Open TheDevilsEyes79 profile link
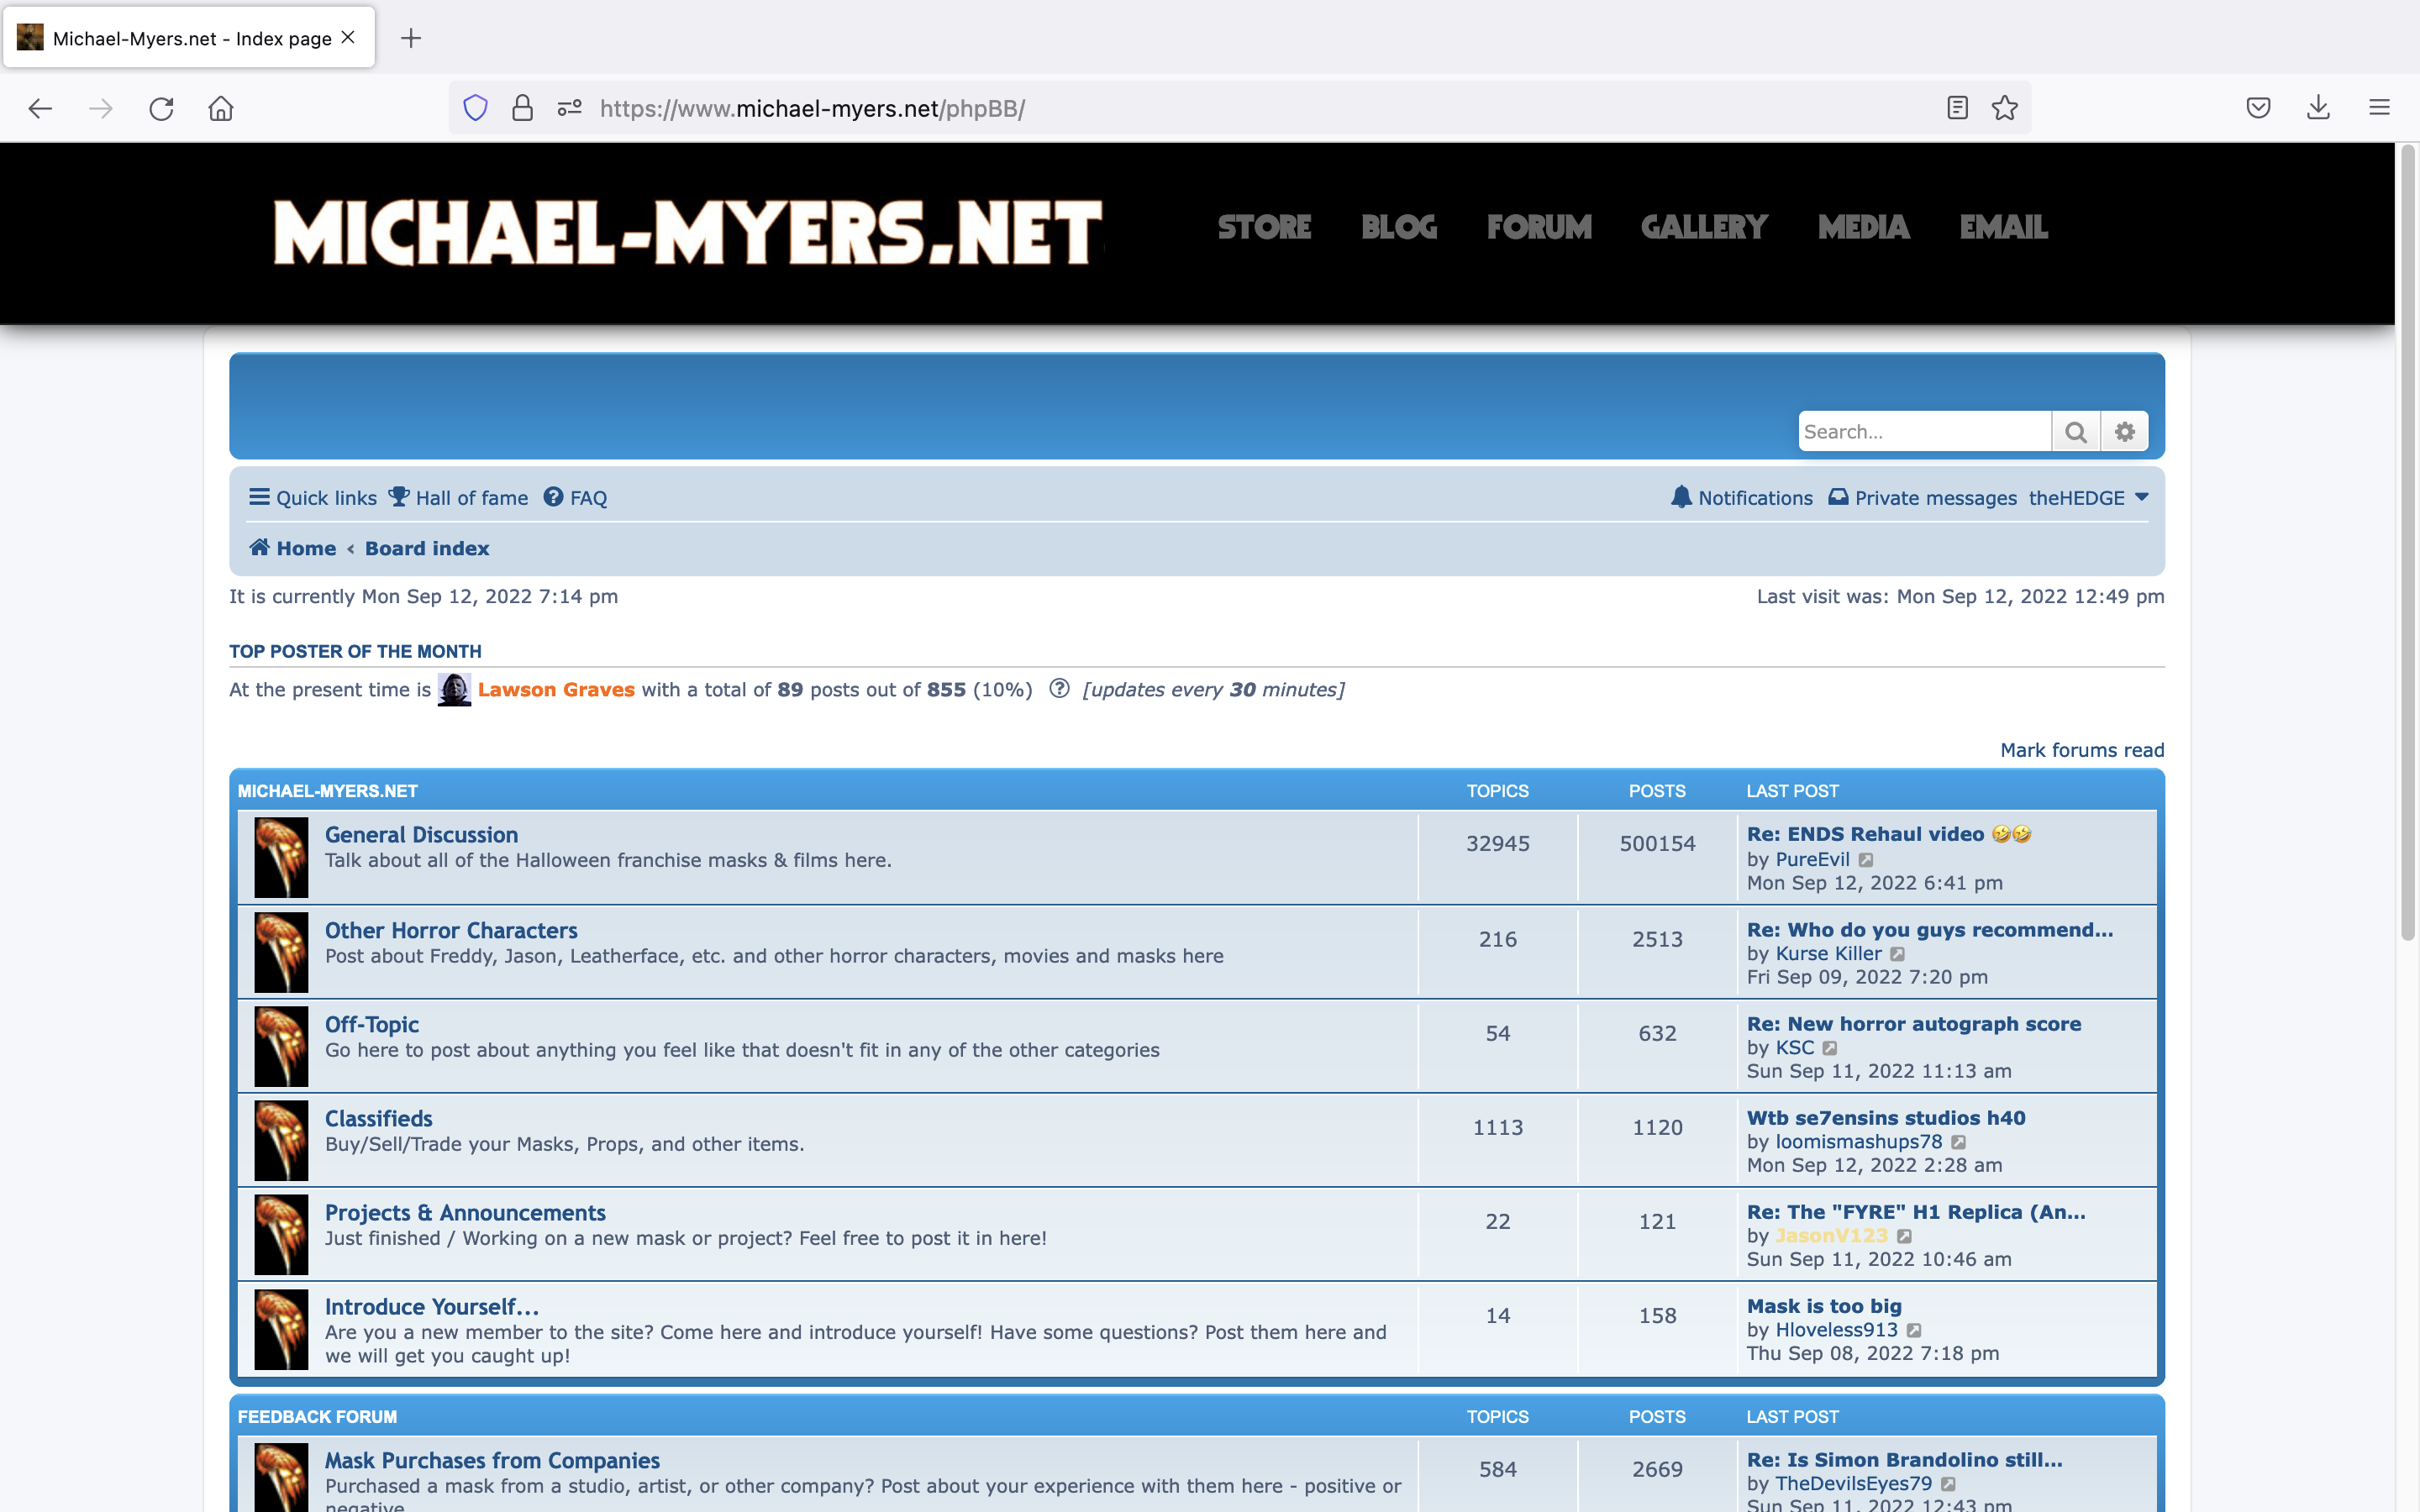This screenshot has height=1512, width=2420. coord(1853,1484)
